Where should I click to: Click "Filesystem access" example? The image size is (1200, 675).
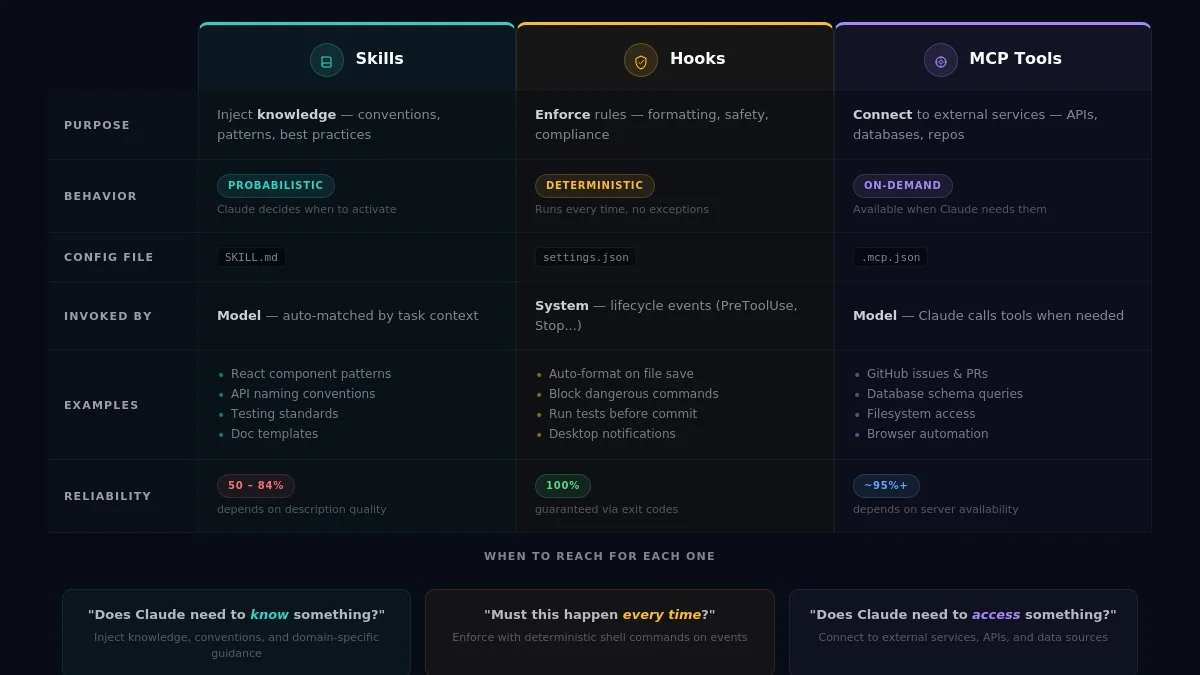(x=921, y=414)
